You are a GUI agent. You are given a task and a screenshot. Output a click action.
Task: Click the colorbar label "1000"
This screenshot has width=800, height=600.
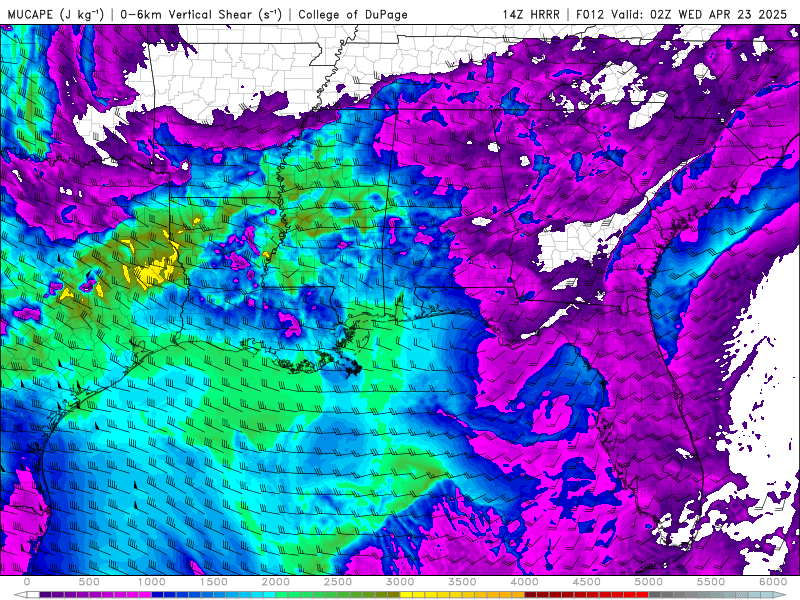[152, 582]
